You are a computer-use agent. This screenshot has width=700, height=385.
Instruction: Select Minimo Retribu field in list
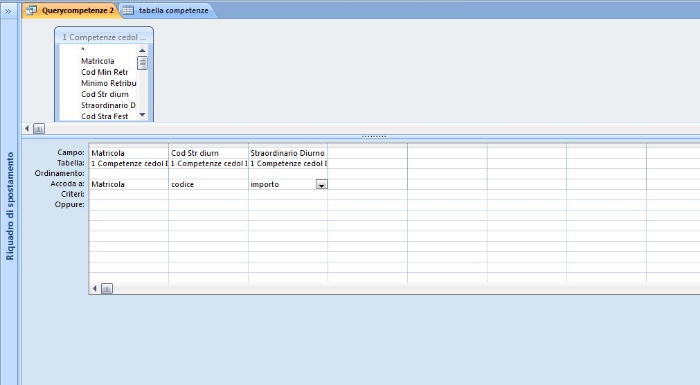[108, 83]
